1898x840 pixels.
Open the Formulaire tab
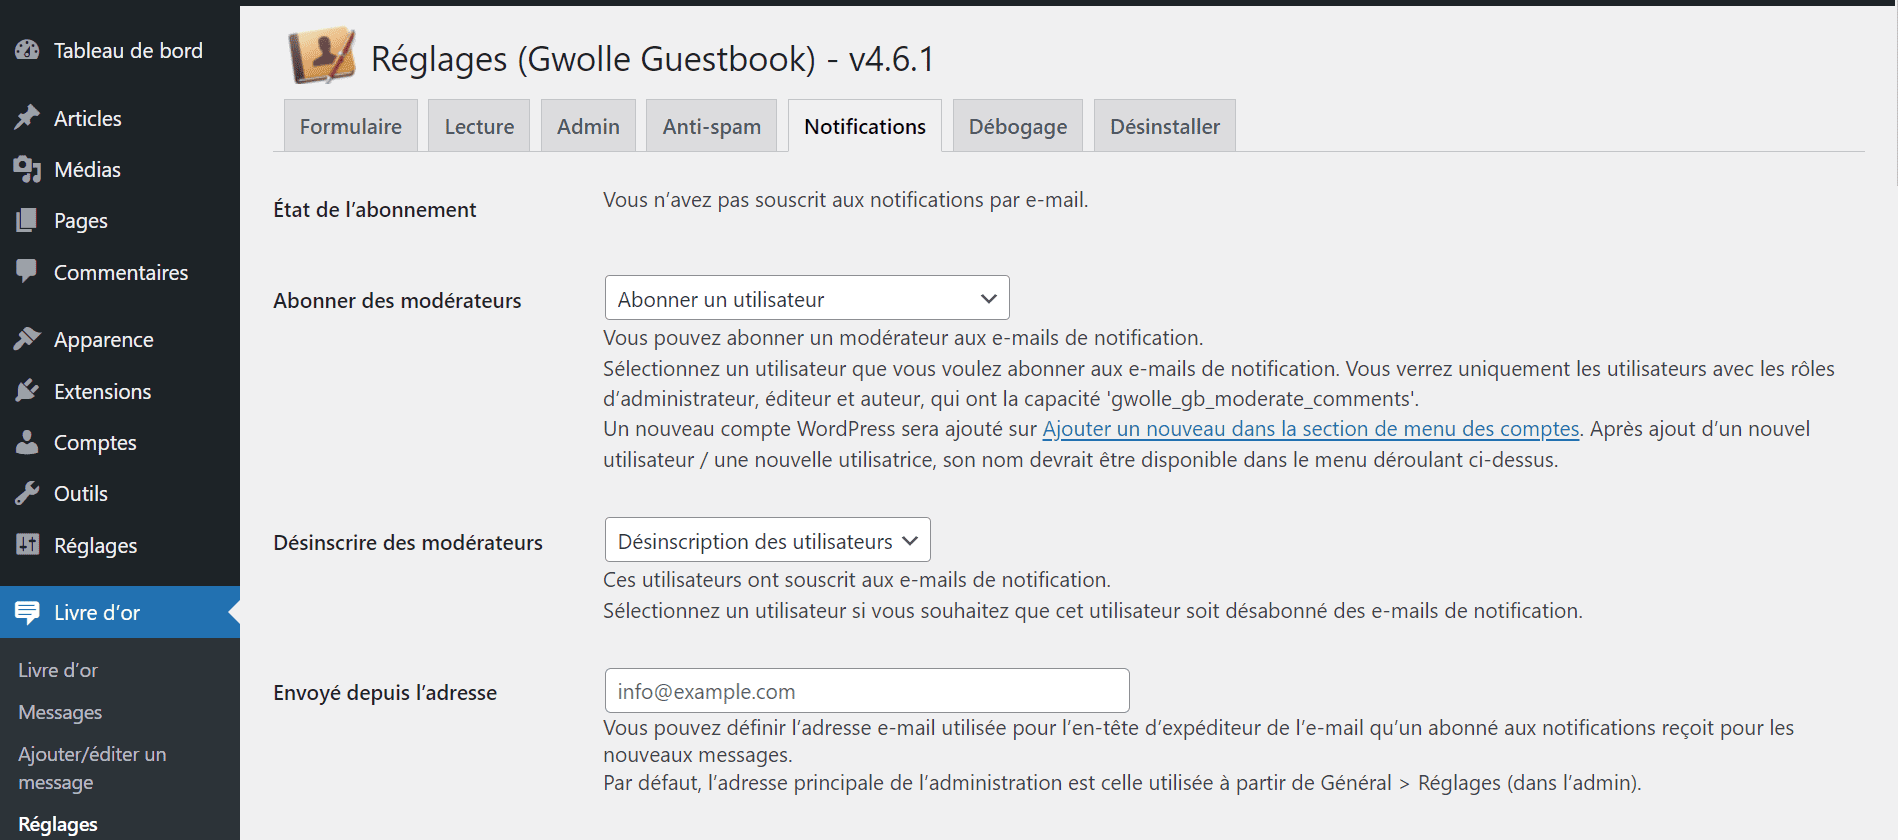pyautogui.click(x=350, y=126)
